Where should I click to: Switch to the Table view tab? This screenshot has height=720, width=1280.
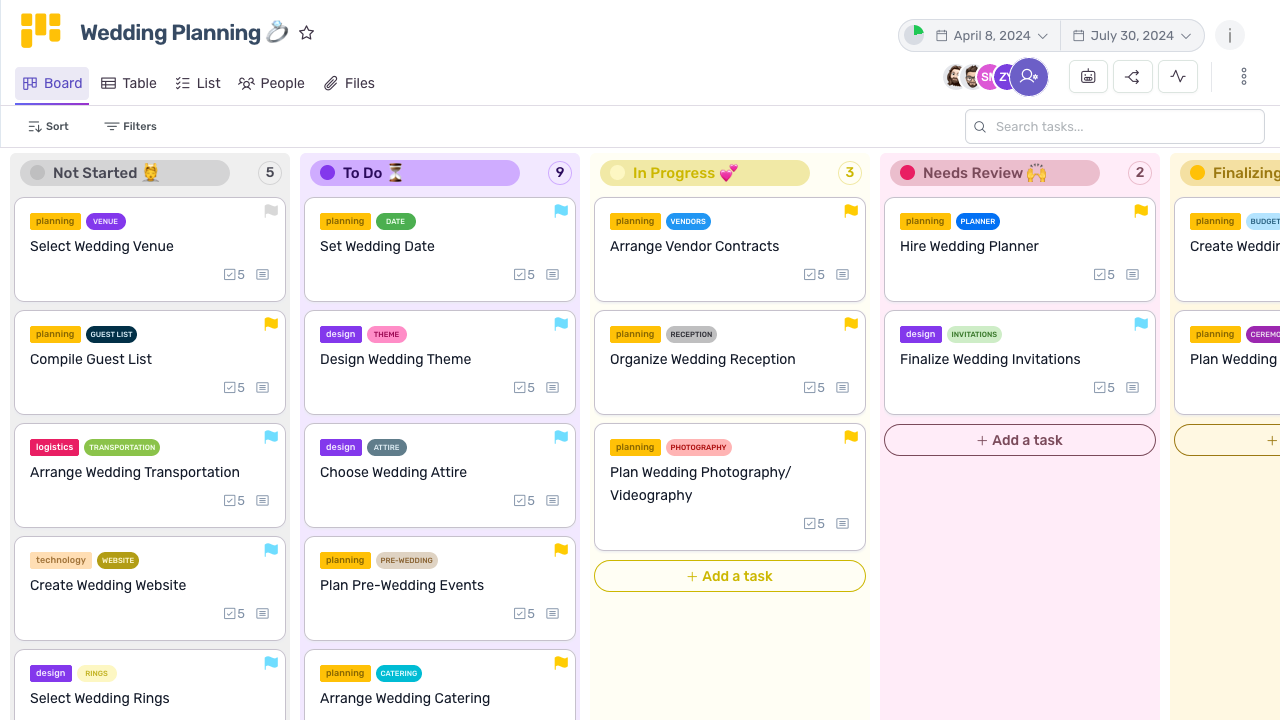tap(129, 83)
